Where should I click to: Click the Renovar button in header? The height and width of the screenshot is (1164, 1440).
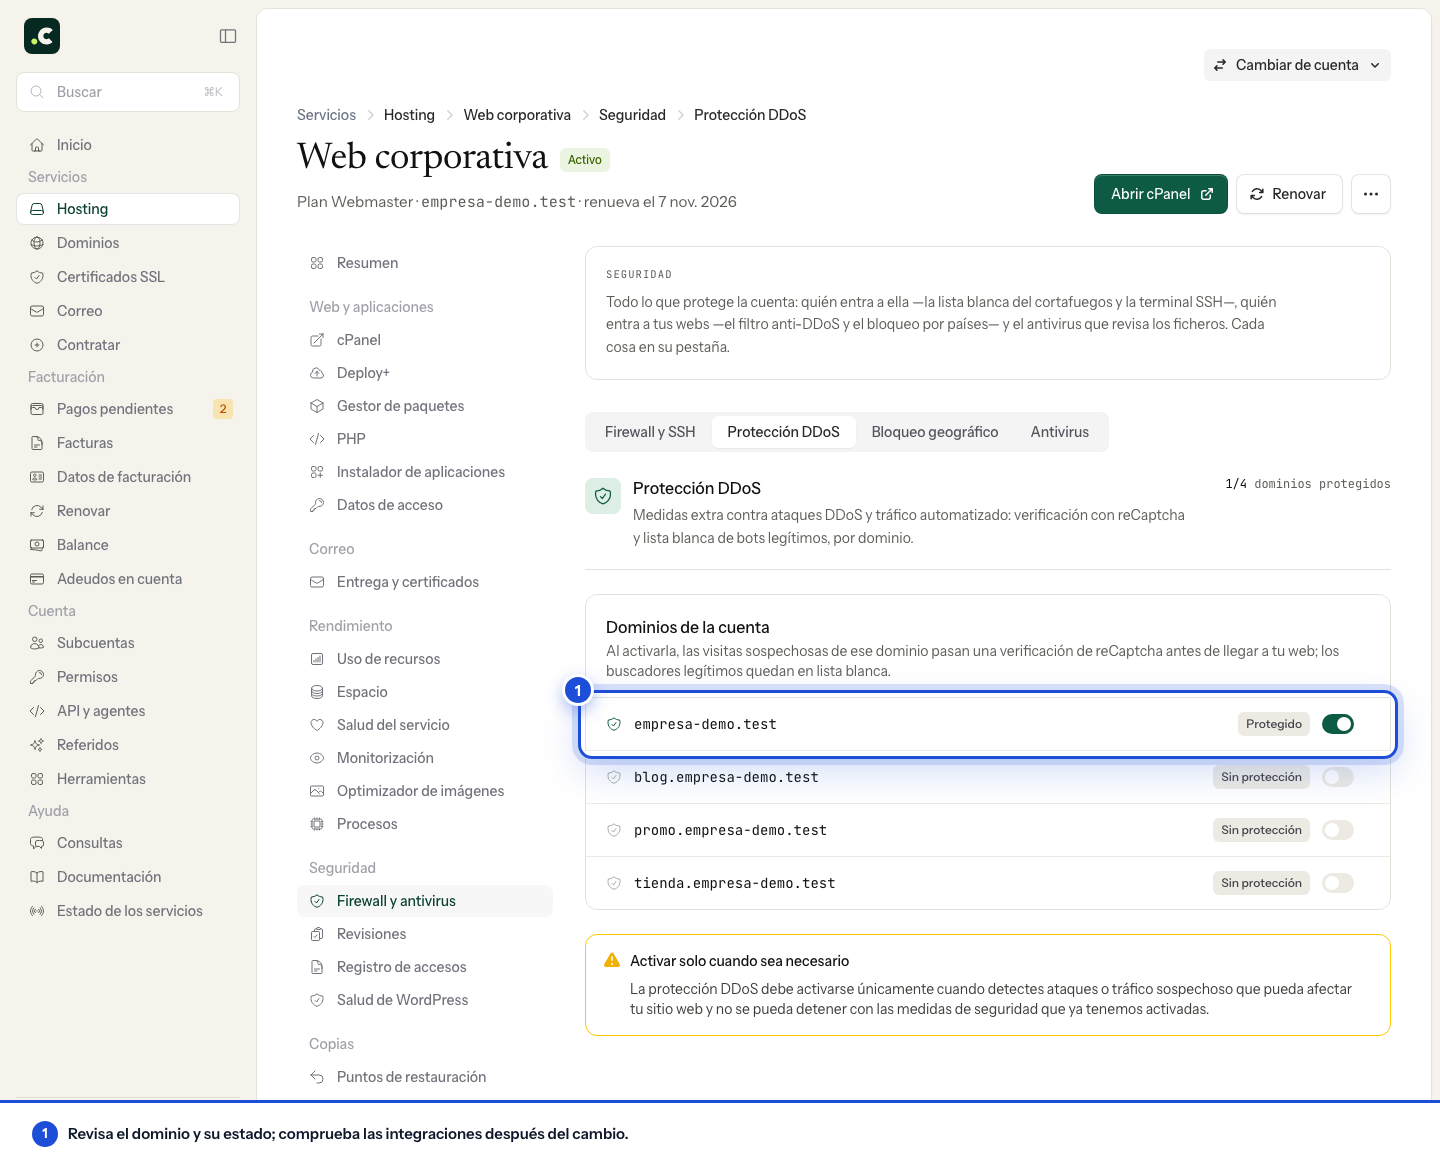tap(1289, 194)
